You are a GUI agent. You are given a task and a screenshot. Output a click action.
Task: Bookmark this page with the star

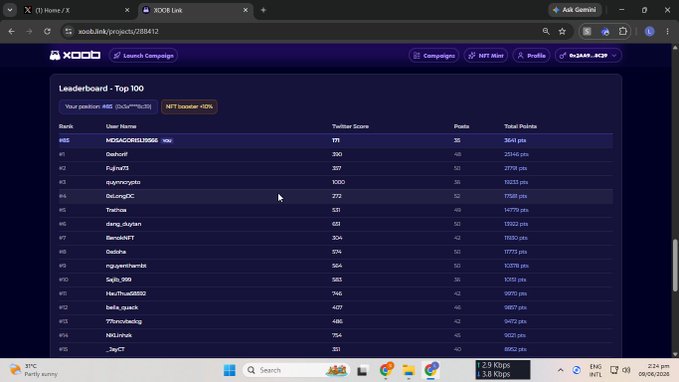(562, 31)
